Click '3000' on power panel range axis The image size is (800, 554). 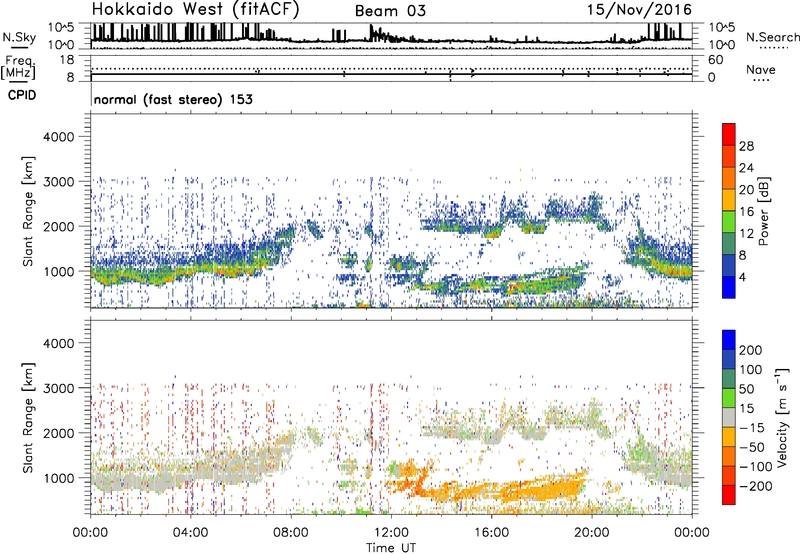[59, 182]
